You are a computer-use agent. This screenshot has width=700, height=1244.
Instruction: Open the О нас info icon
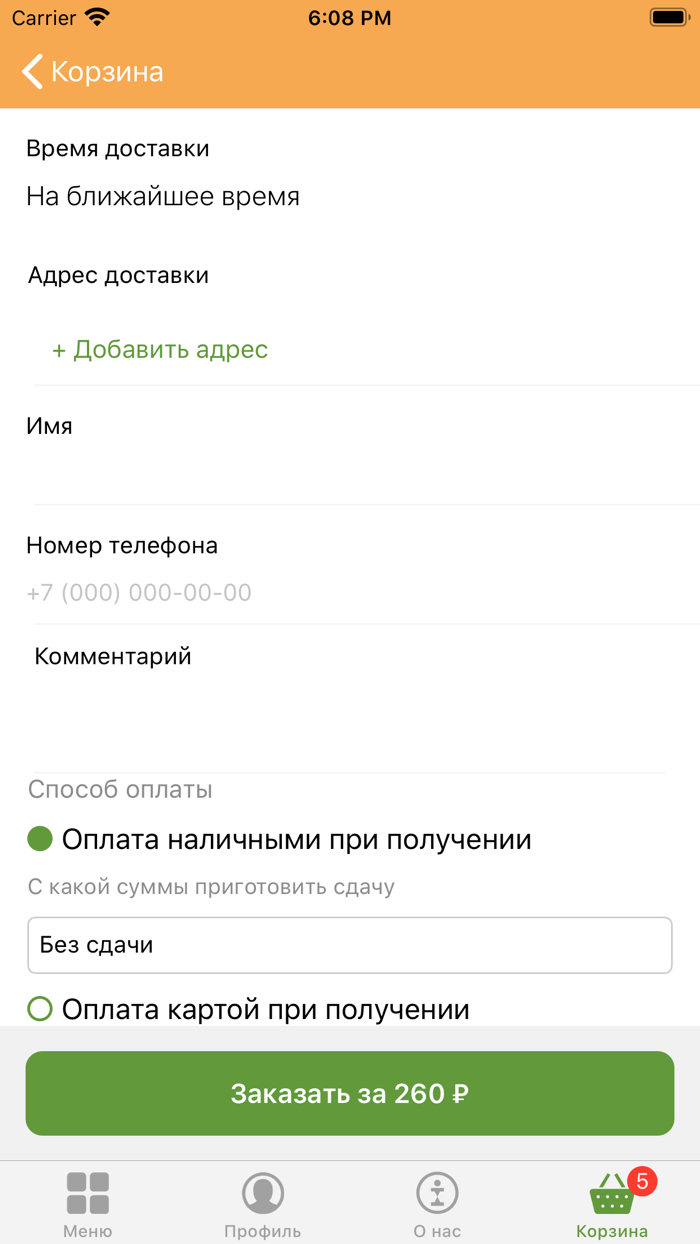click(437, 1192)
